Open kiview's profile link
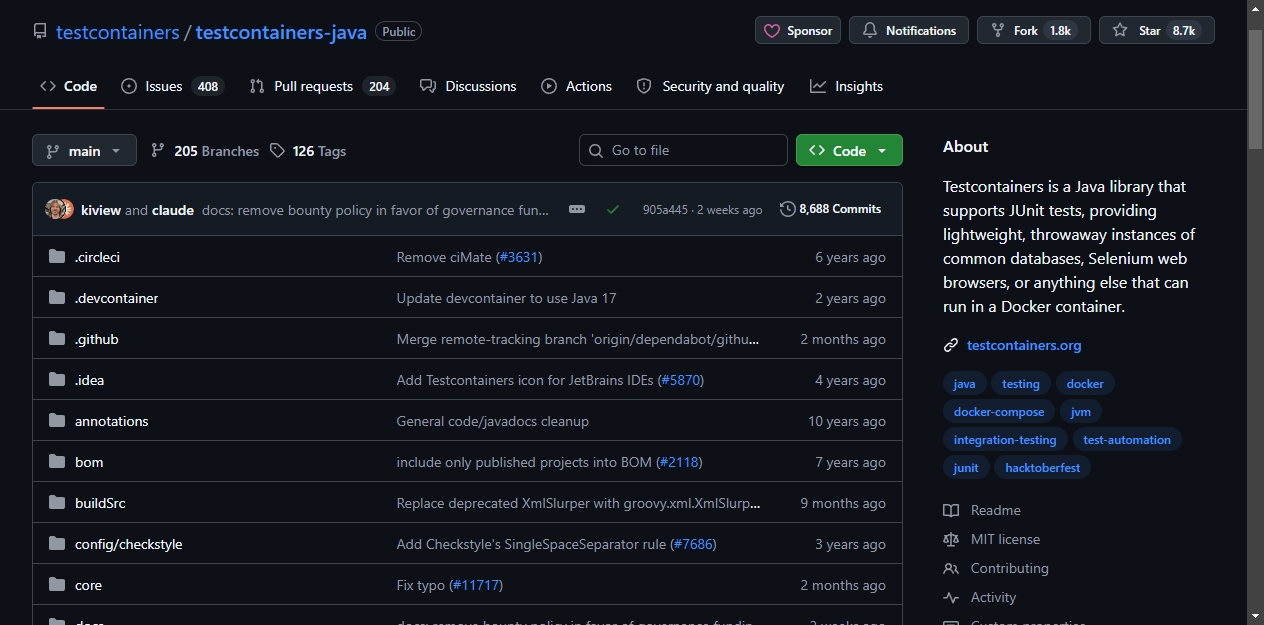This screenshot has height=625, width=1264. (x=101, y=210)
